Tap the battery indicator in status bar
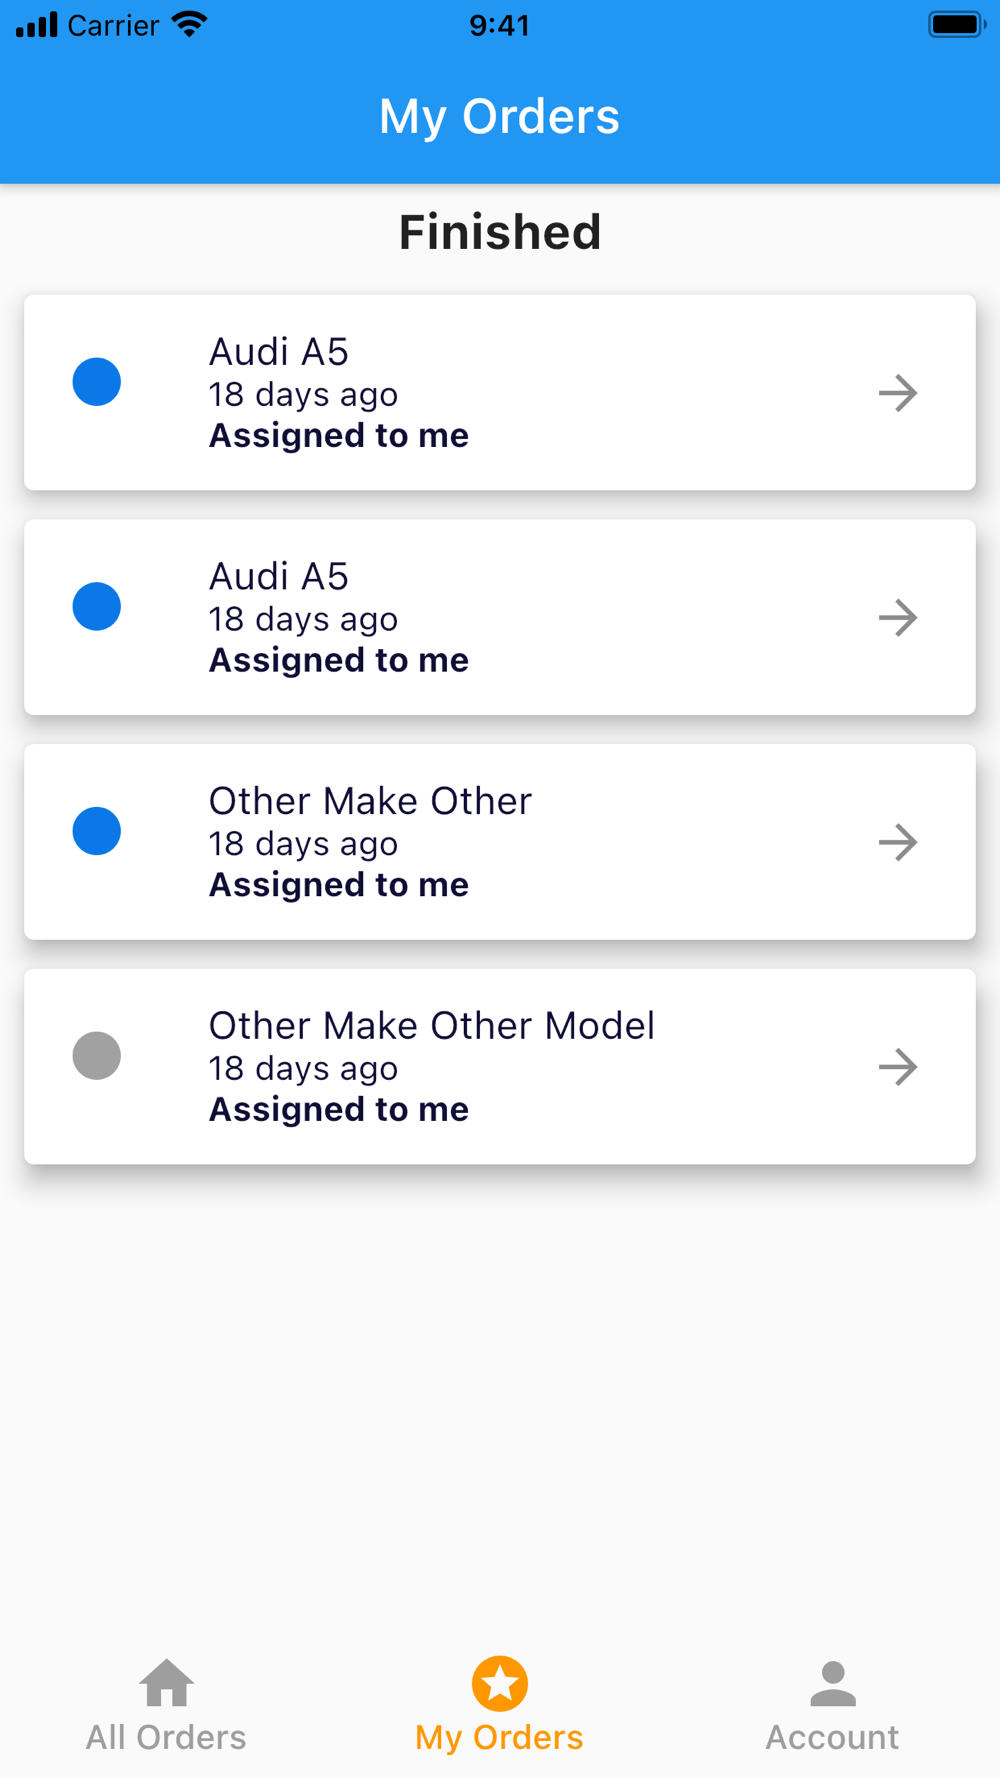Viewport: 1000px width, 1778px height. pyautogui.click(x=956, y=24)
